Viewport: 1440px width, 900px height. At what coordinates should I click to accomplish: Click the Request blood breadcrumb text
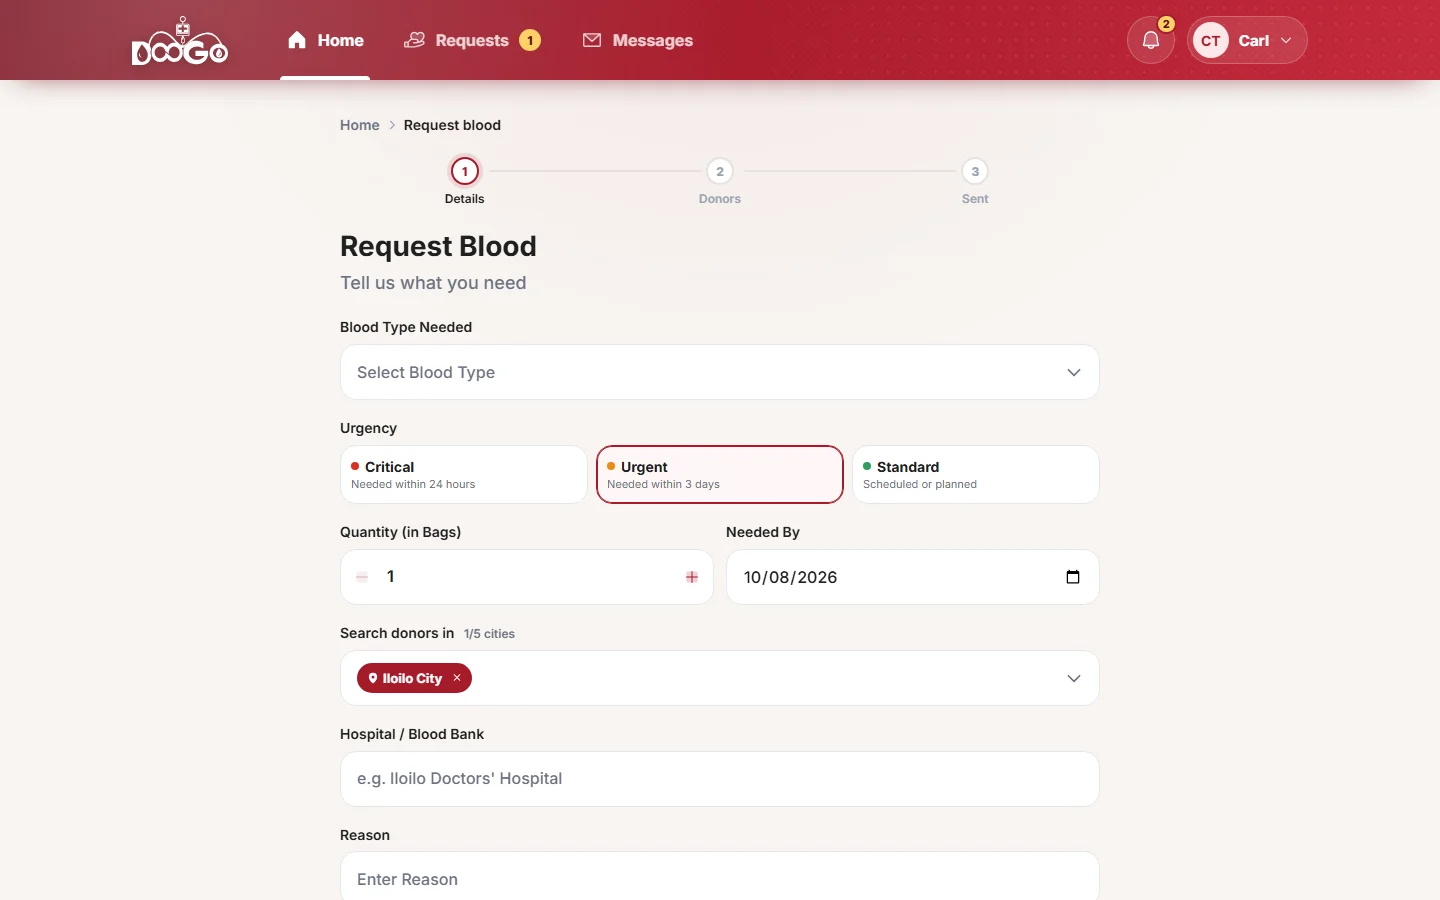pyautogui.click(x=452, y=125)
